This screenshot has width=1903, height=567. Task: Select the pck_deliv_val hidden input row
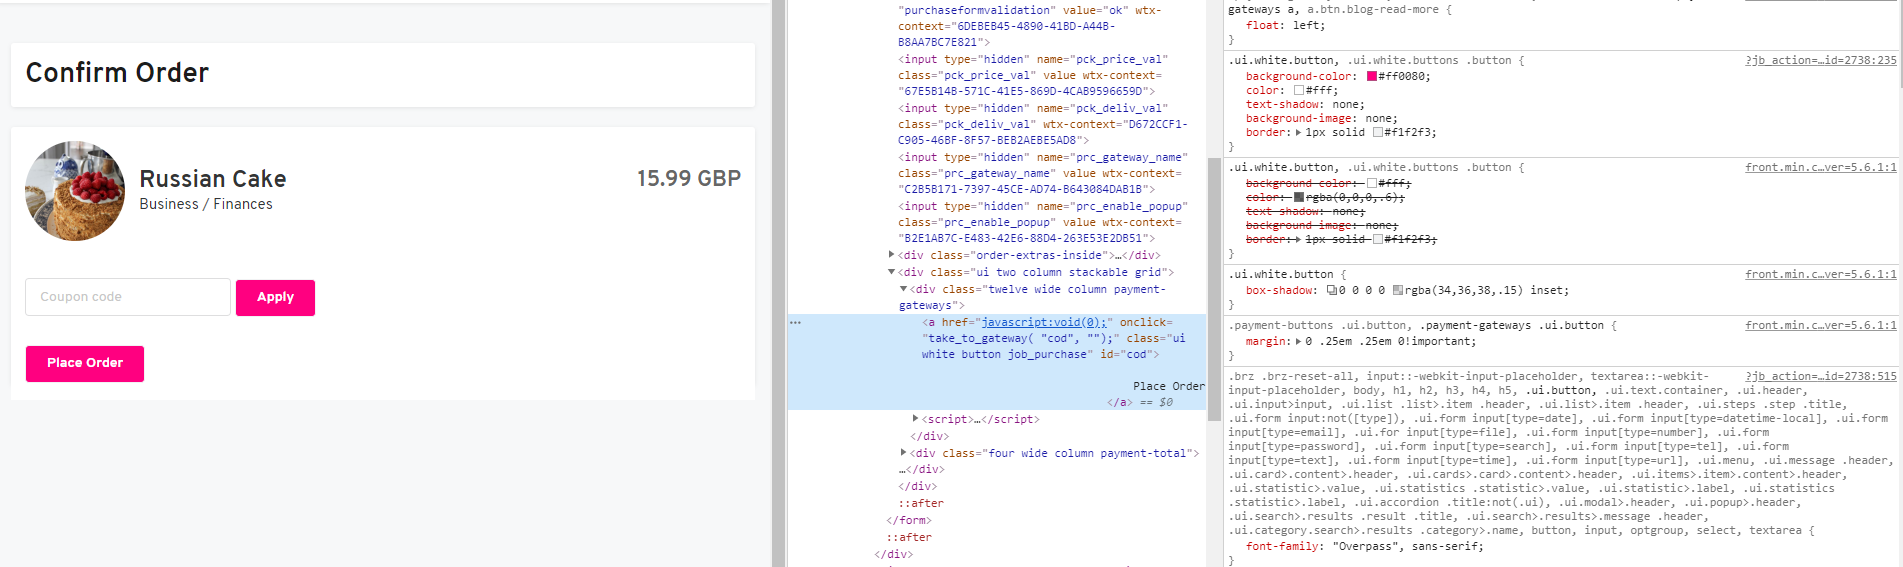click(1042, 124)
